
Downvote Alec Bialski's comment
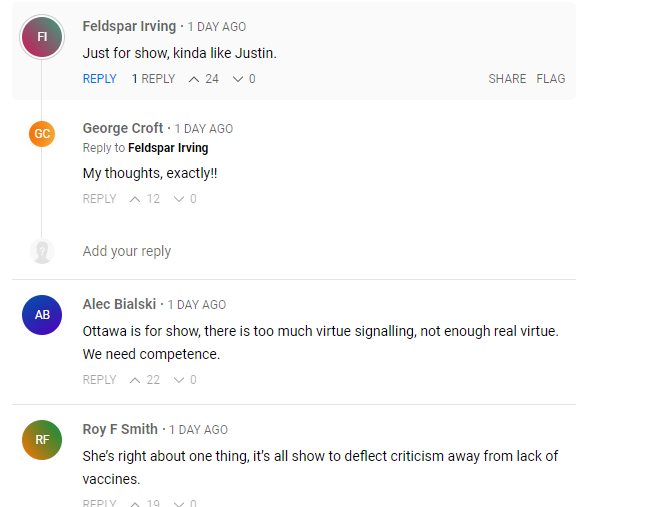click(x=179, y=380)
